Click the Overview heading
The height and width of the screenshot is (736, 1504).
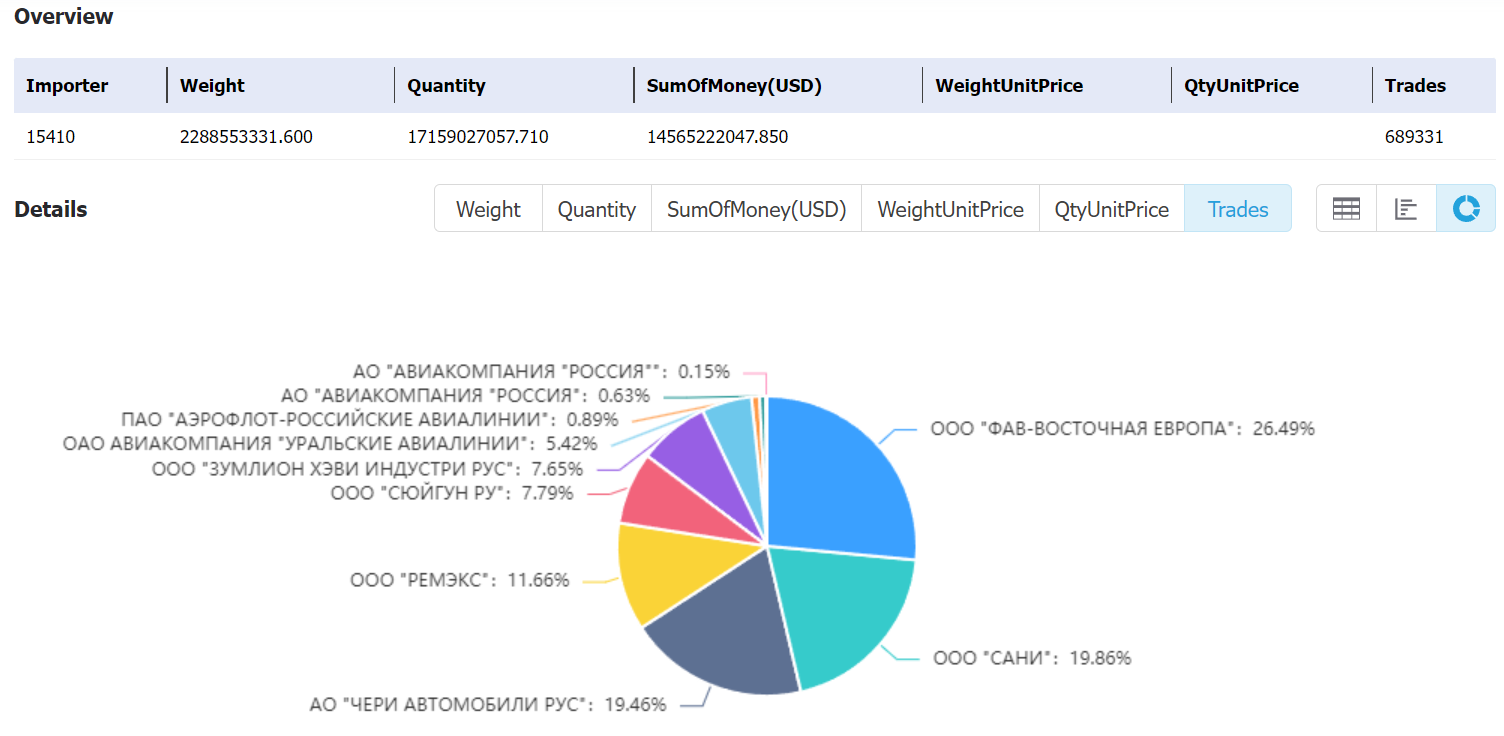click(64, 17)
